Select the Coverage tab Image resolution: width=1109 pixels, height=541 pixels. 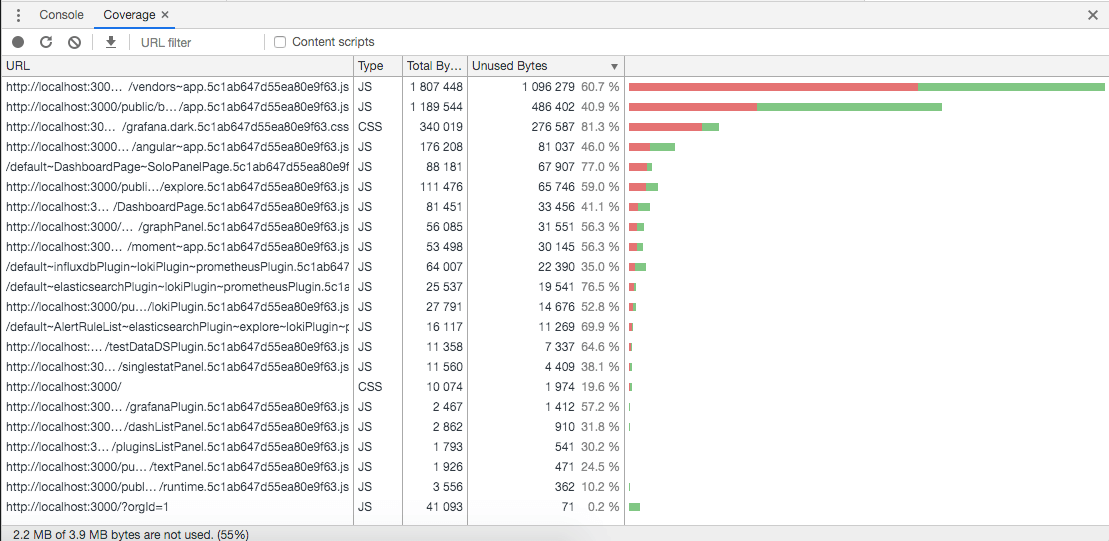pyautogui.click(x=128, y=15)
